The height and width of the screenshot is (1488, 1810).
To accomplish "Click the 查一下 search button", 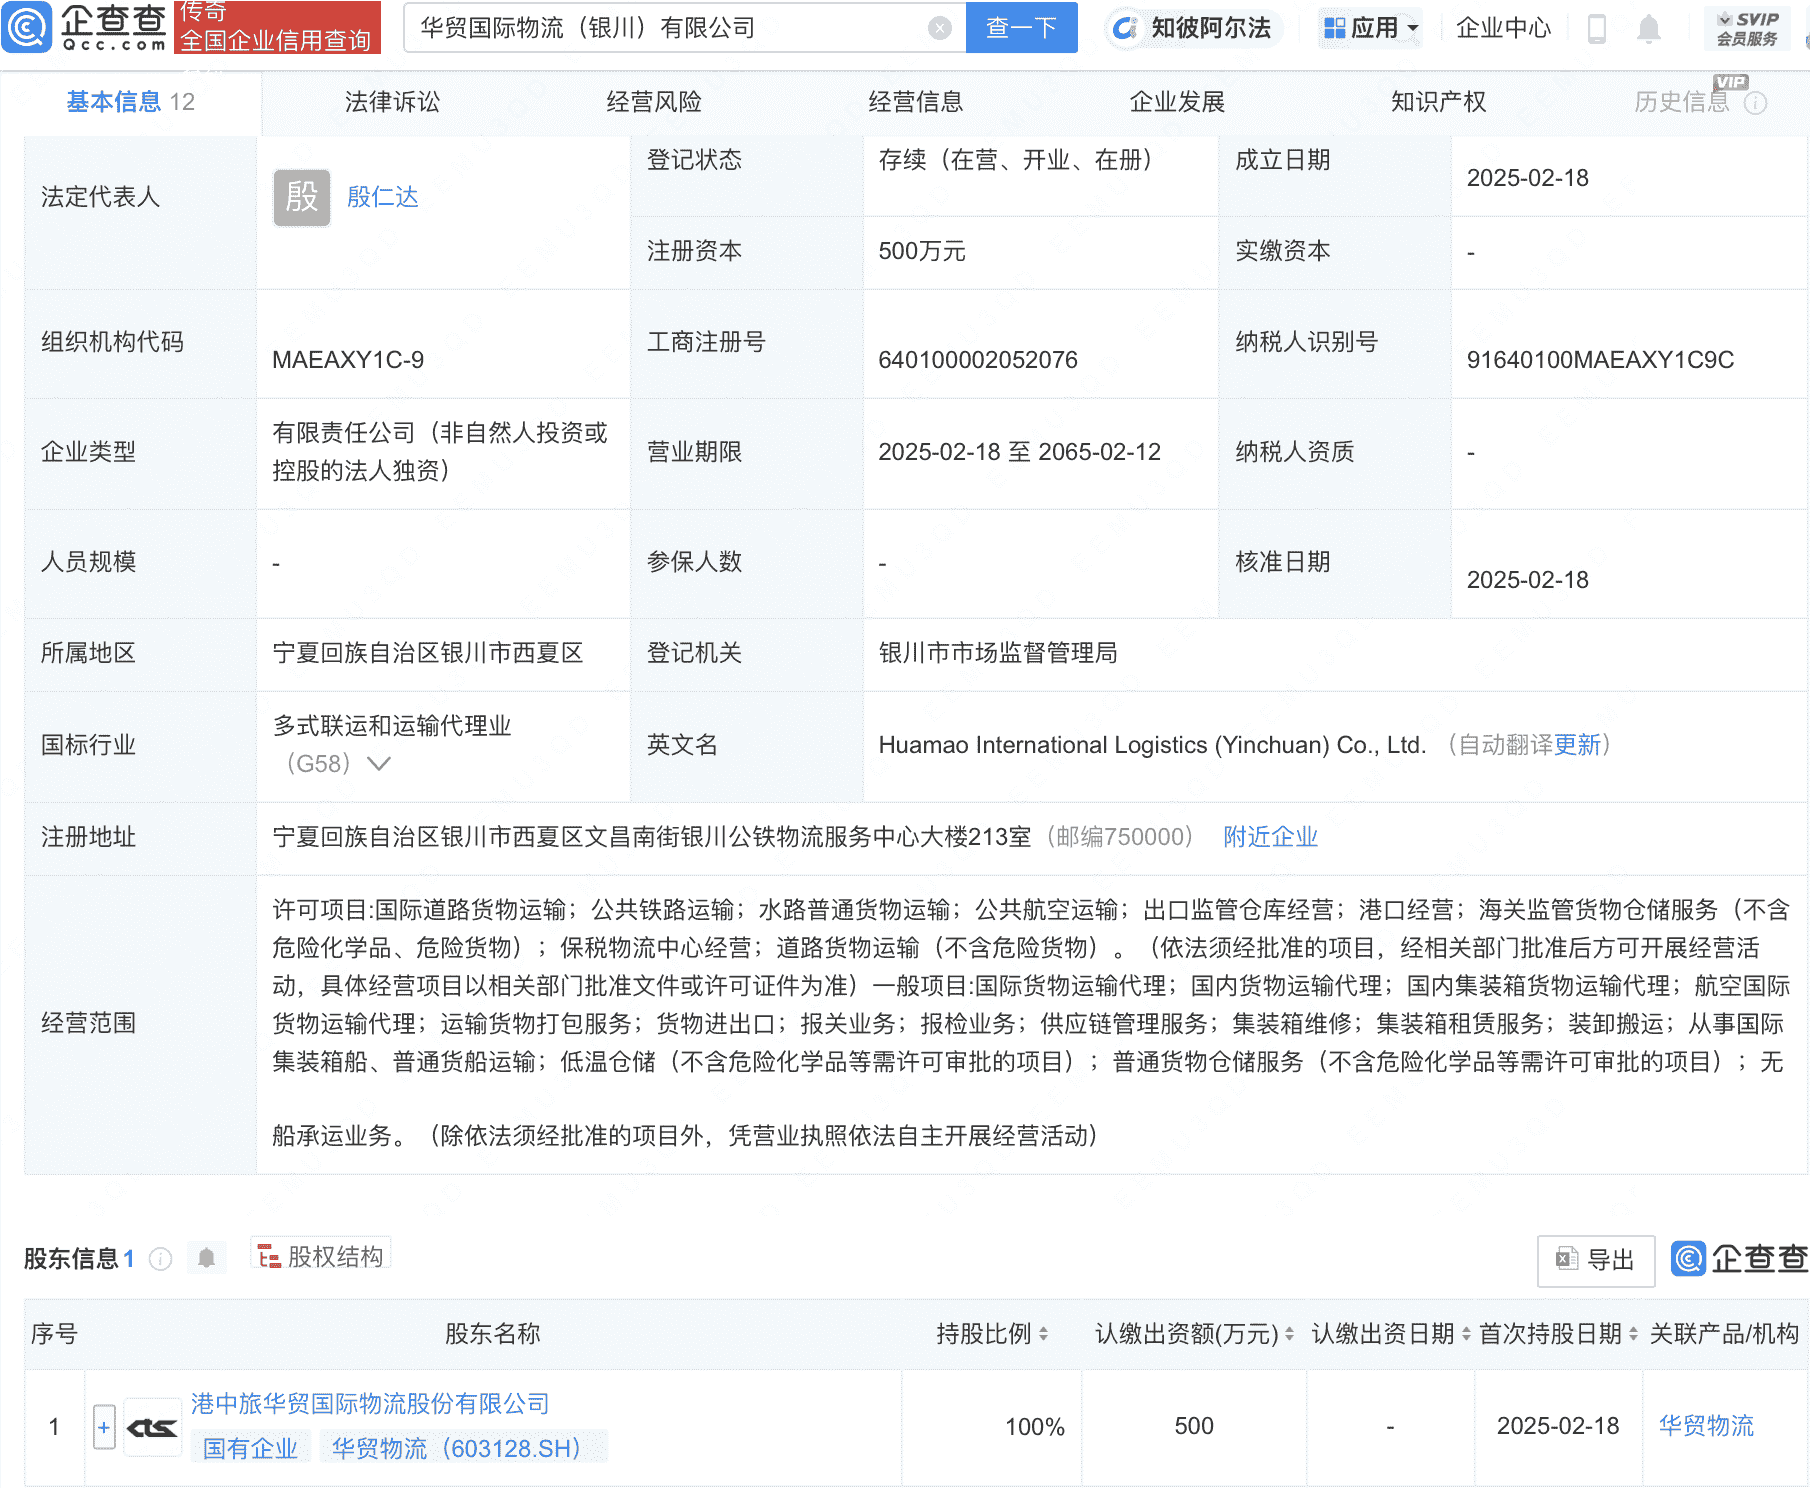I will click(x=1021, y=28).
